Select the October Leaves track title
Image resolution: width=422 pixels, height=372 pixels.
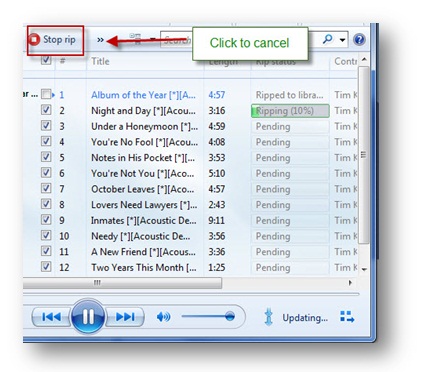(143, 189)
